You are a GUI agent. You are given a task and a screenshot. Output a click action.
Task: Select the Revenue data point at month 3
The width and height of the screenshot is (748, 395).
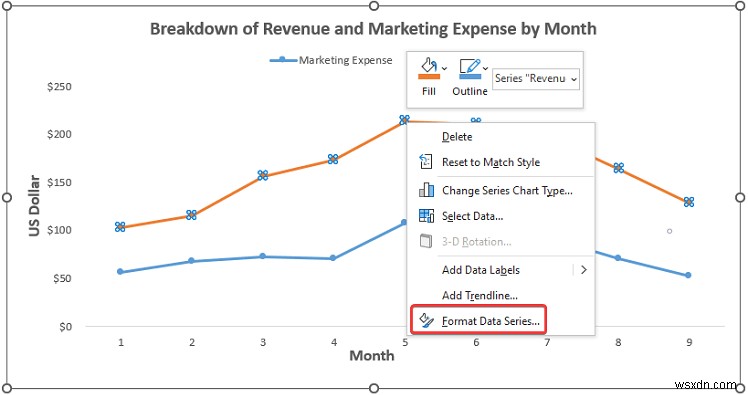[263, 175]
